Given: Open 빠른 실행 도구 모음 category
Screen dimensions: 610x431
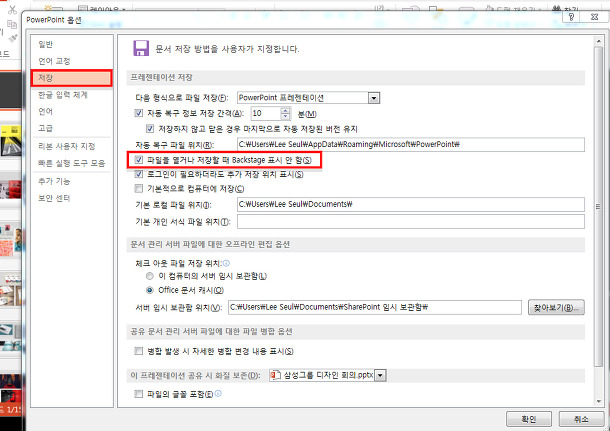Looking at the screenshot, I should click(72, 163).
